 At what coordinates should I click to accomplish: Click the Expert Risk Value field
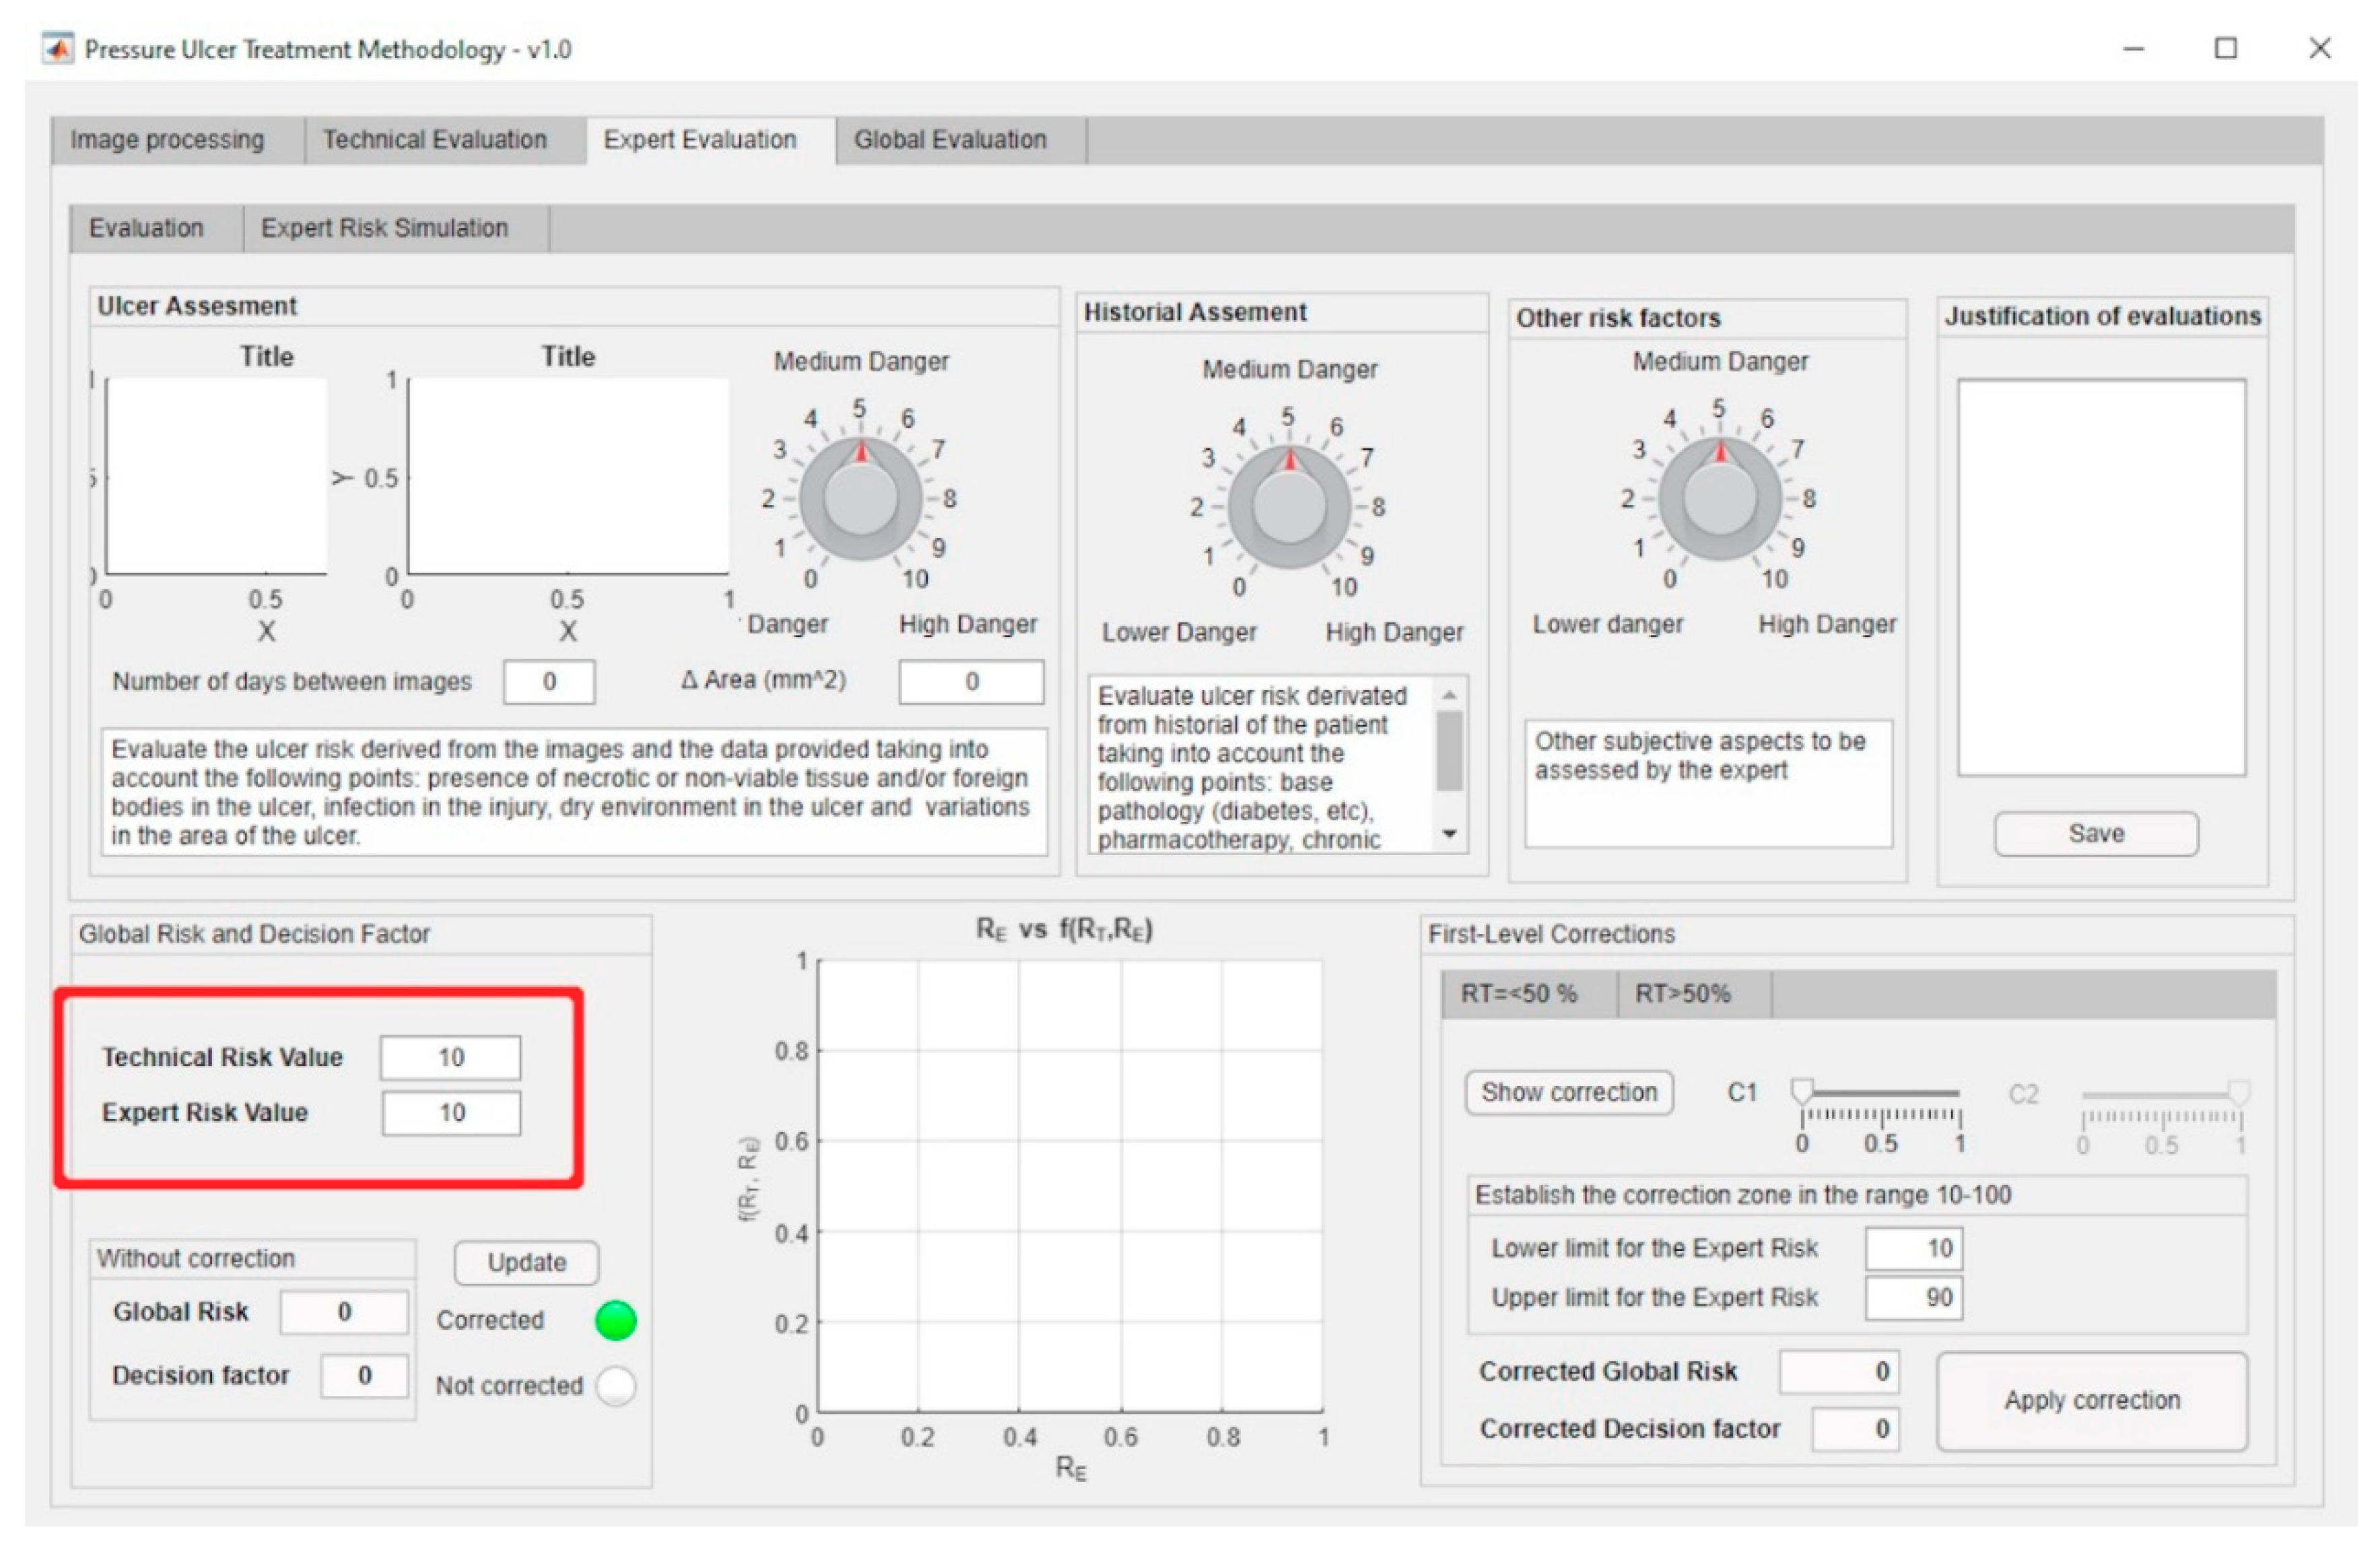tap(451, 1113)
